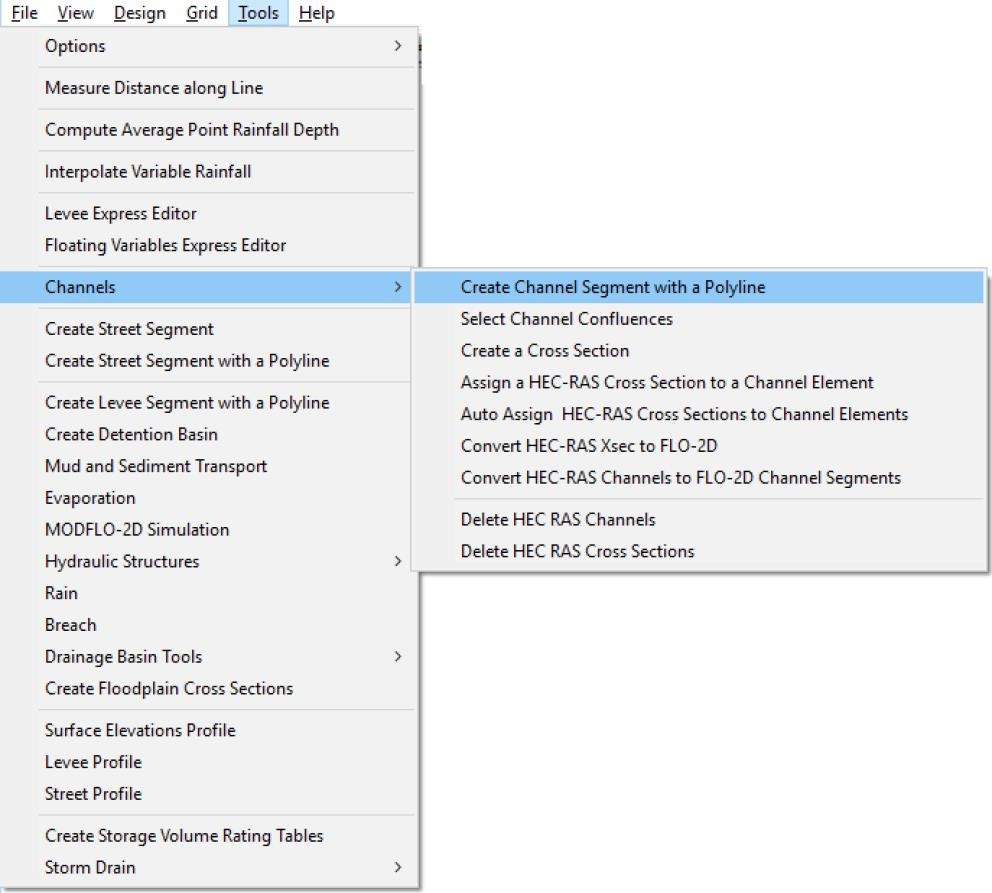
Task: Expand the Hydraulic Structures submenu
Action: point(220,561)
